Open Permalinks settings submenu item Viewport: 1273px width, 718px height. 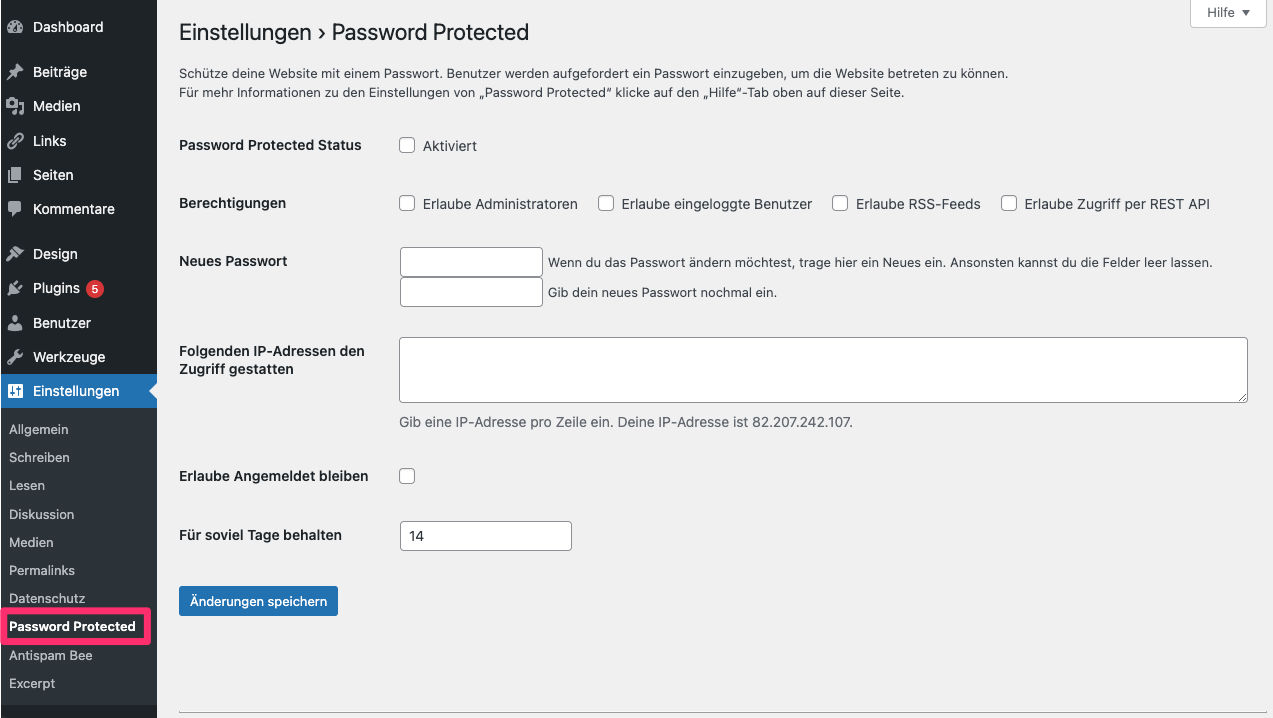(42, 570)
